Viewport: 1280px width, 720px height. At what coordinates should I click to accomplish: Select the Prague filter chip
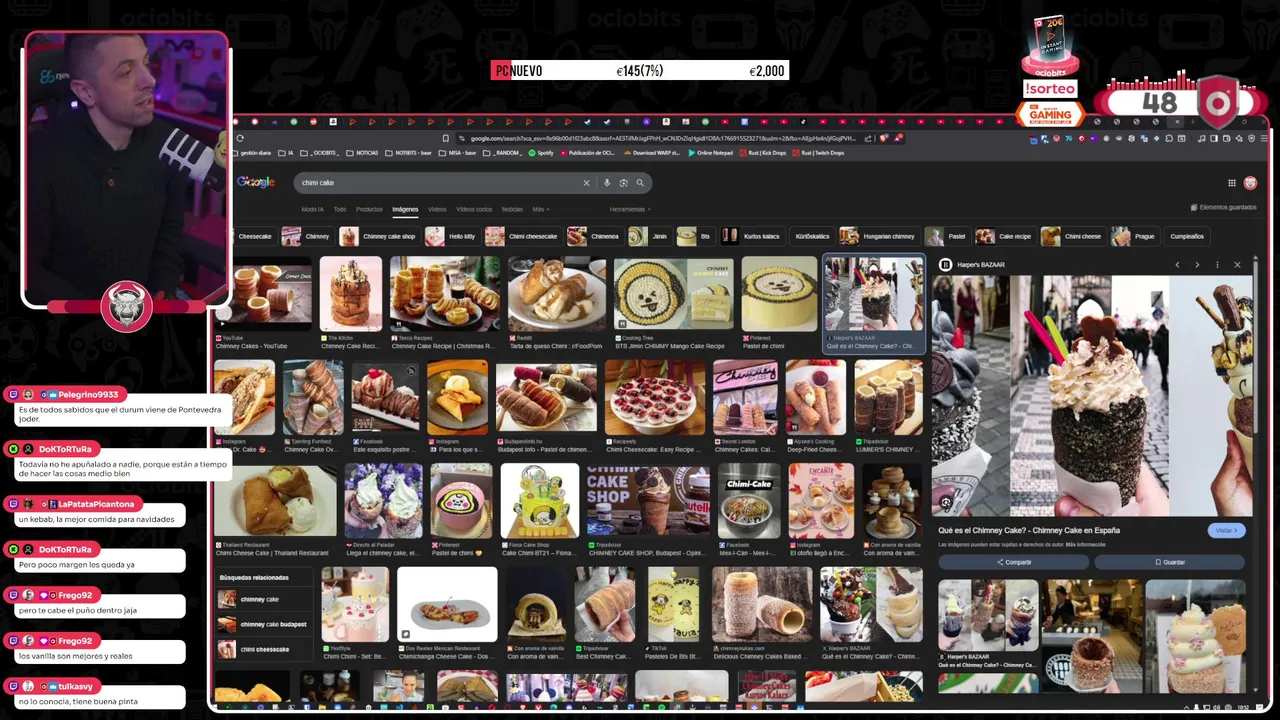click(x=1135, y=236)
